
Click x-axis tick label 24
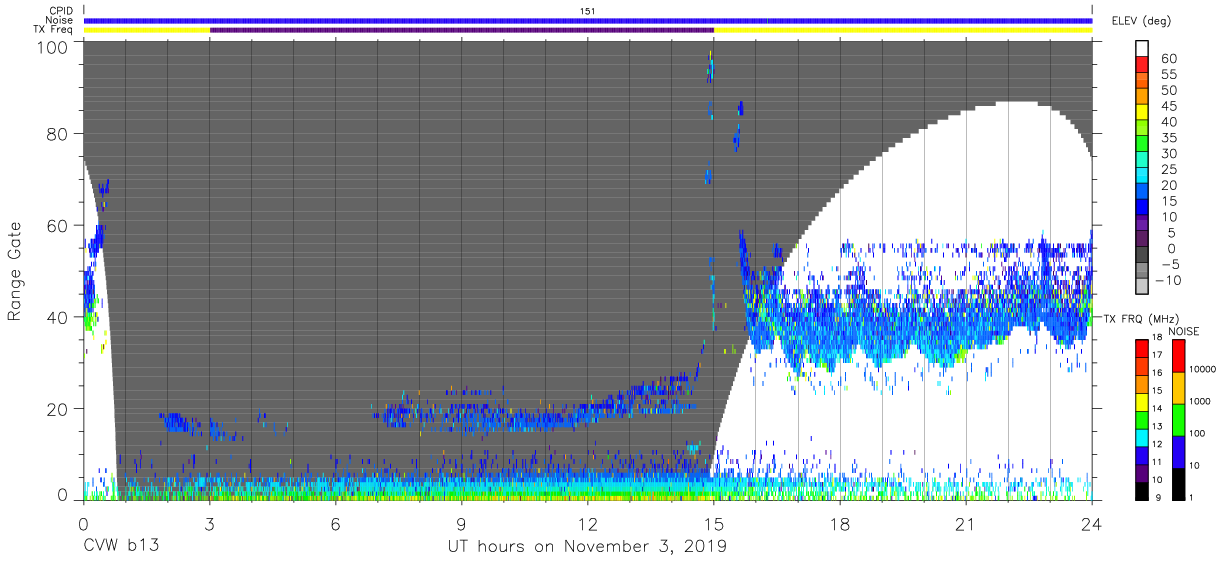(1091, 523)
